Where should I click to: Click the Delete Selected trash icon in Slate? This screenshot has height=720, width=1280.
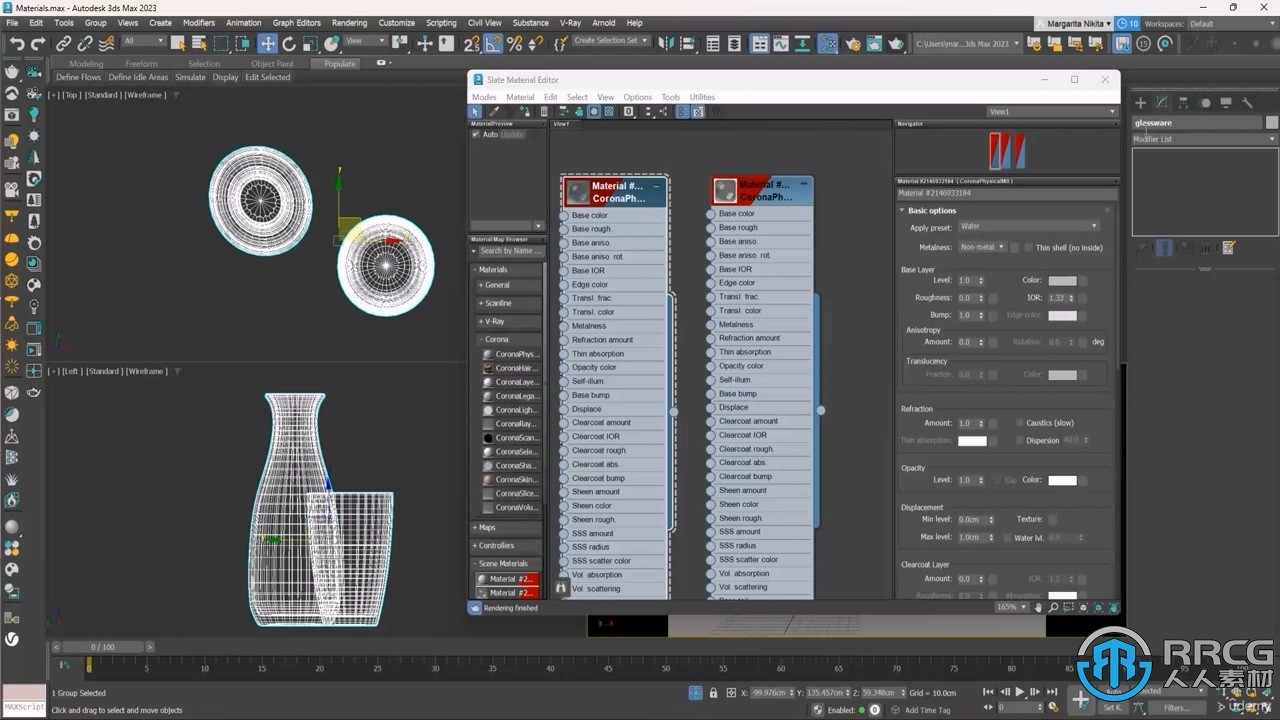point(544,112)
